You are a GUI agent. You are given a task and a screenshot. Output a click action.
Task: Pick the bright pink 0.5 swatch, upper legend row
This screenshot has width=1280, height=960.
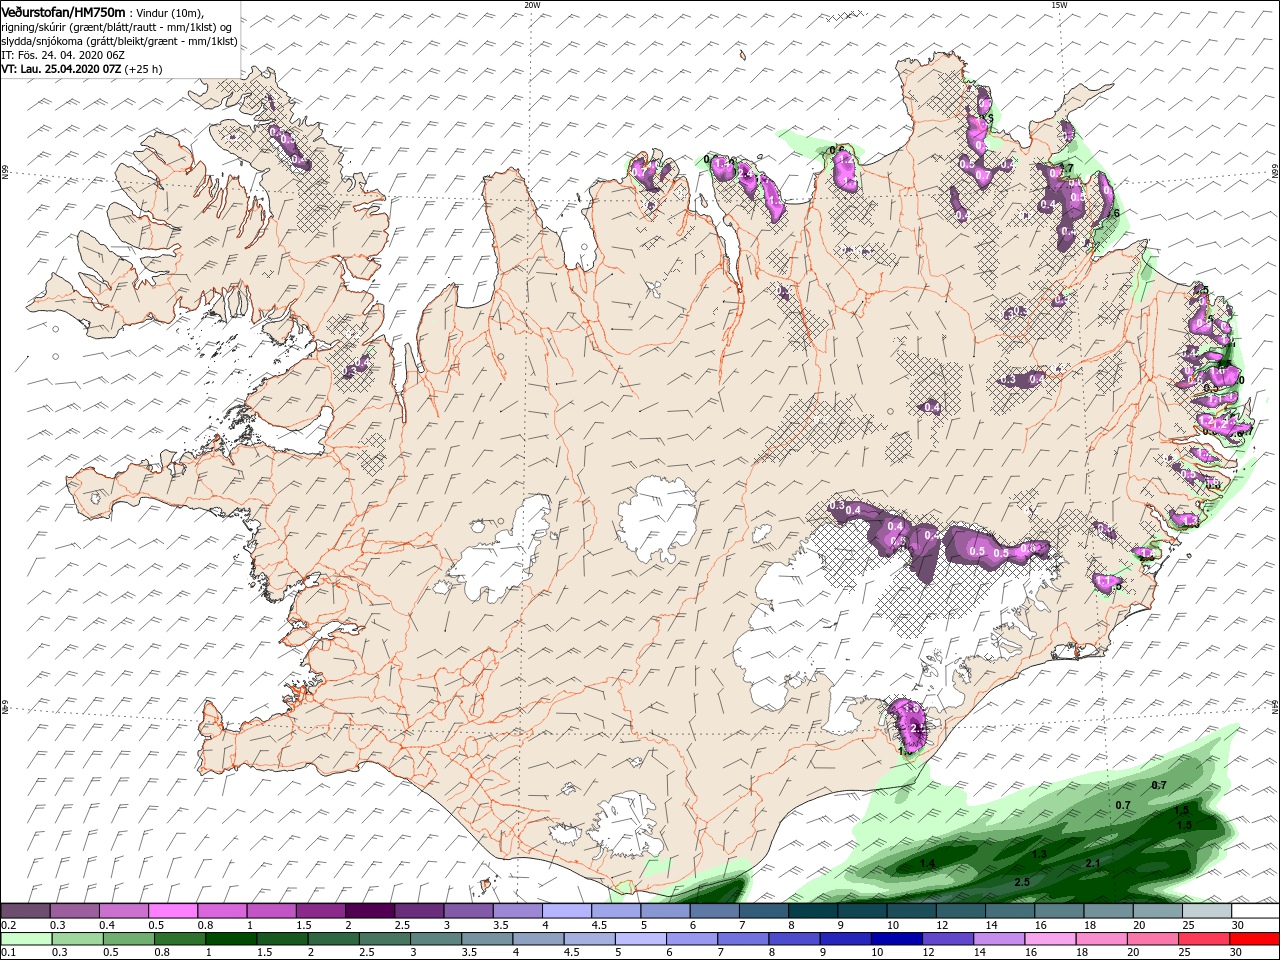click(x=173, y=911)
